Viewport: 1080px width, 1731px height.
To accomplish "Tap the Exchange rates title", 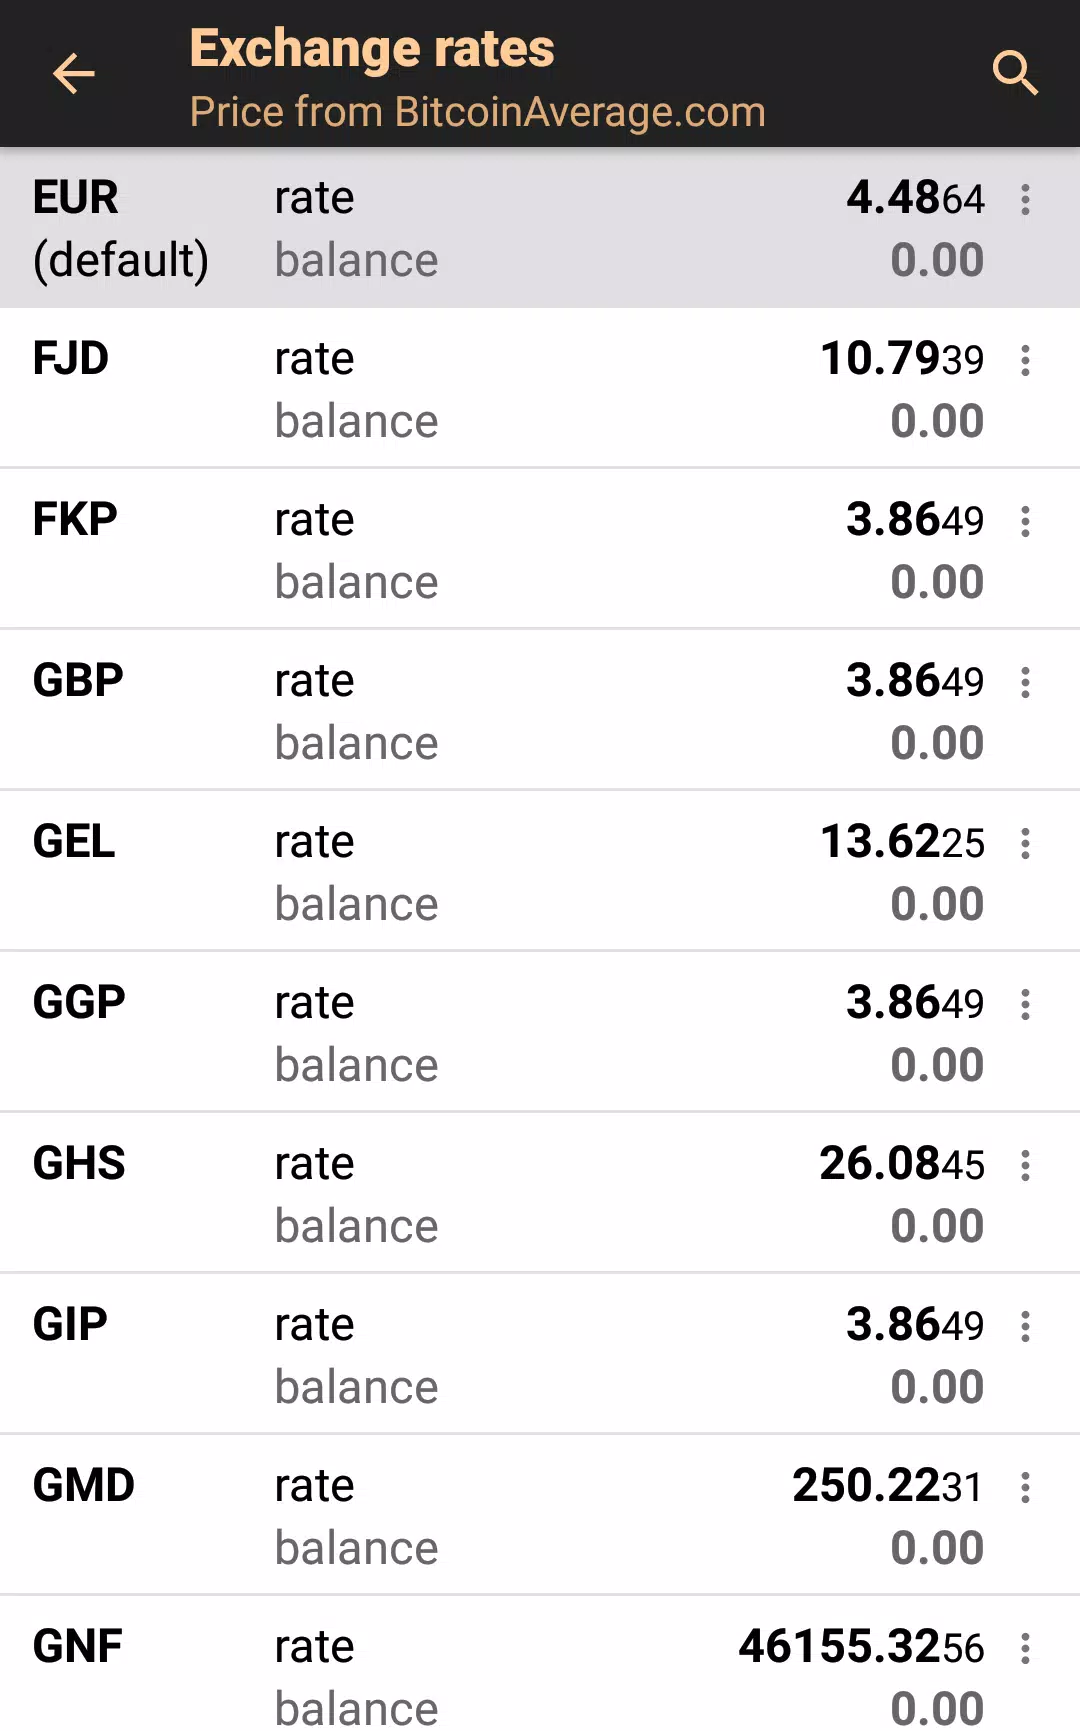I will click(x=372, y=48).
